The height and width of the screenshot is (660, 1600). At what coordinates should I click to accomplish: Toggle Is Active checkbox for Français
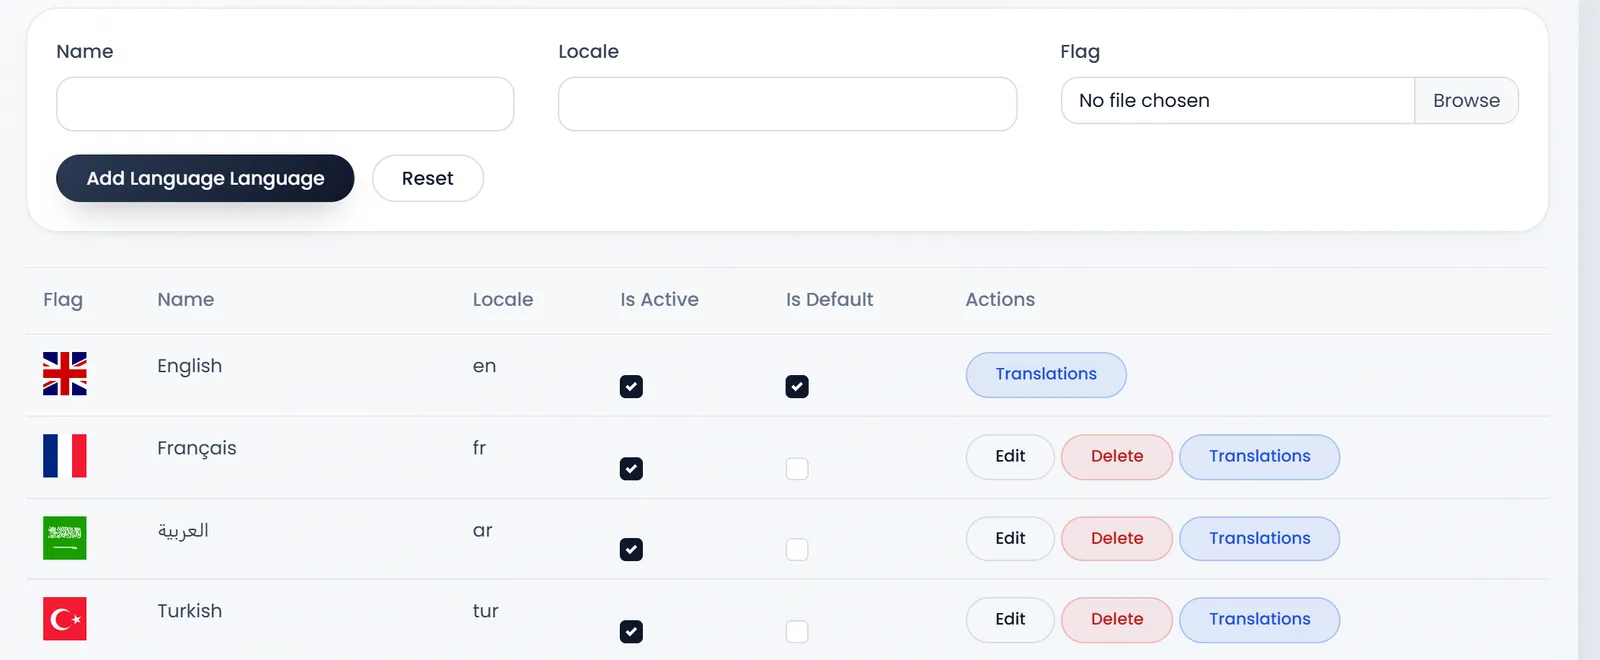[631, 468]
